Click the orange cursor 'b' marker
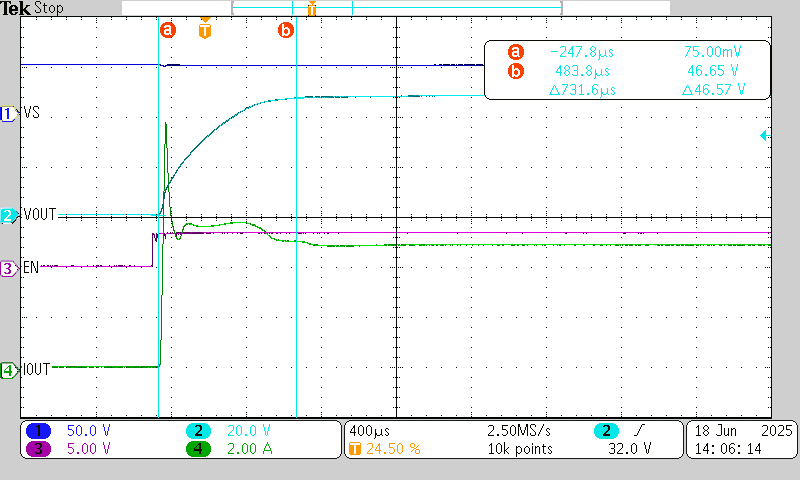Image resolution: width=800 pixels, height=480 pixels. coord(286,30)
